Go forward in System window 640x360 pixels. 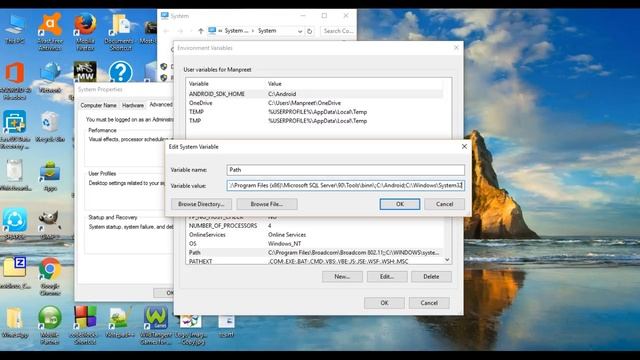pyautogui.click(x=180, y=31)
